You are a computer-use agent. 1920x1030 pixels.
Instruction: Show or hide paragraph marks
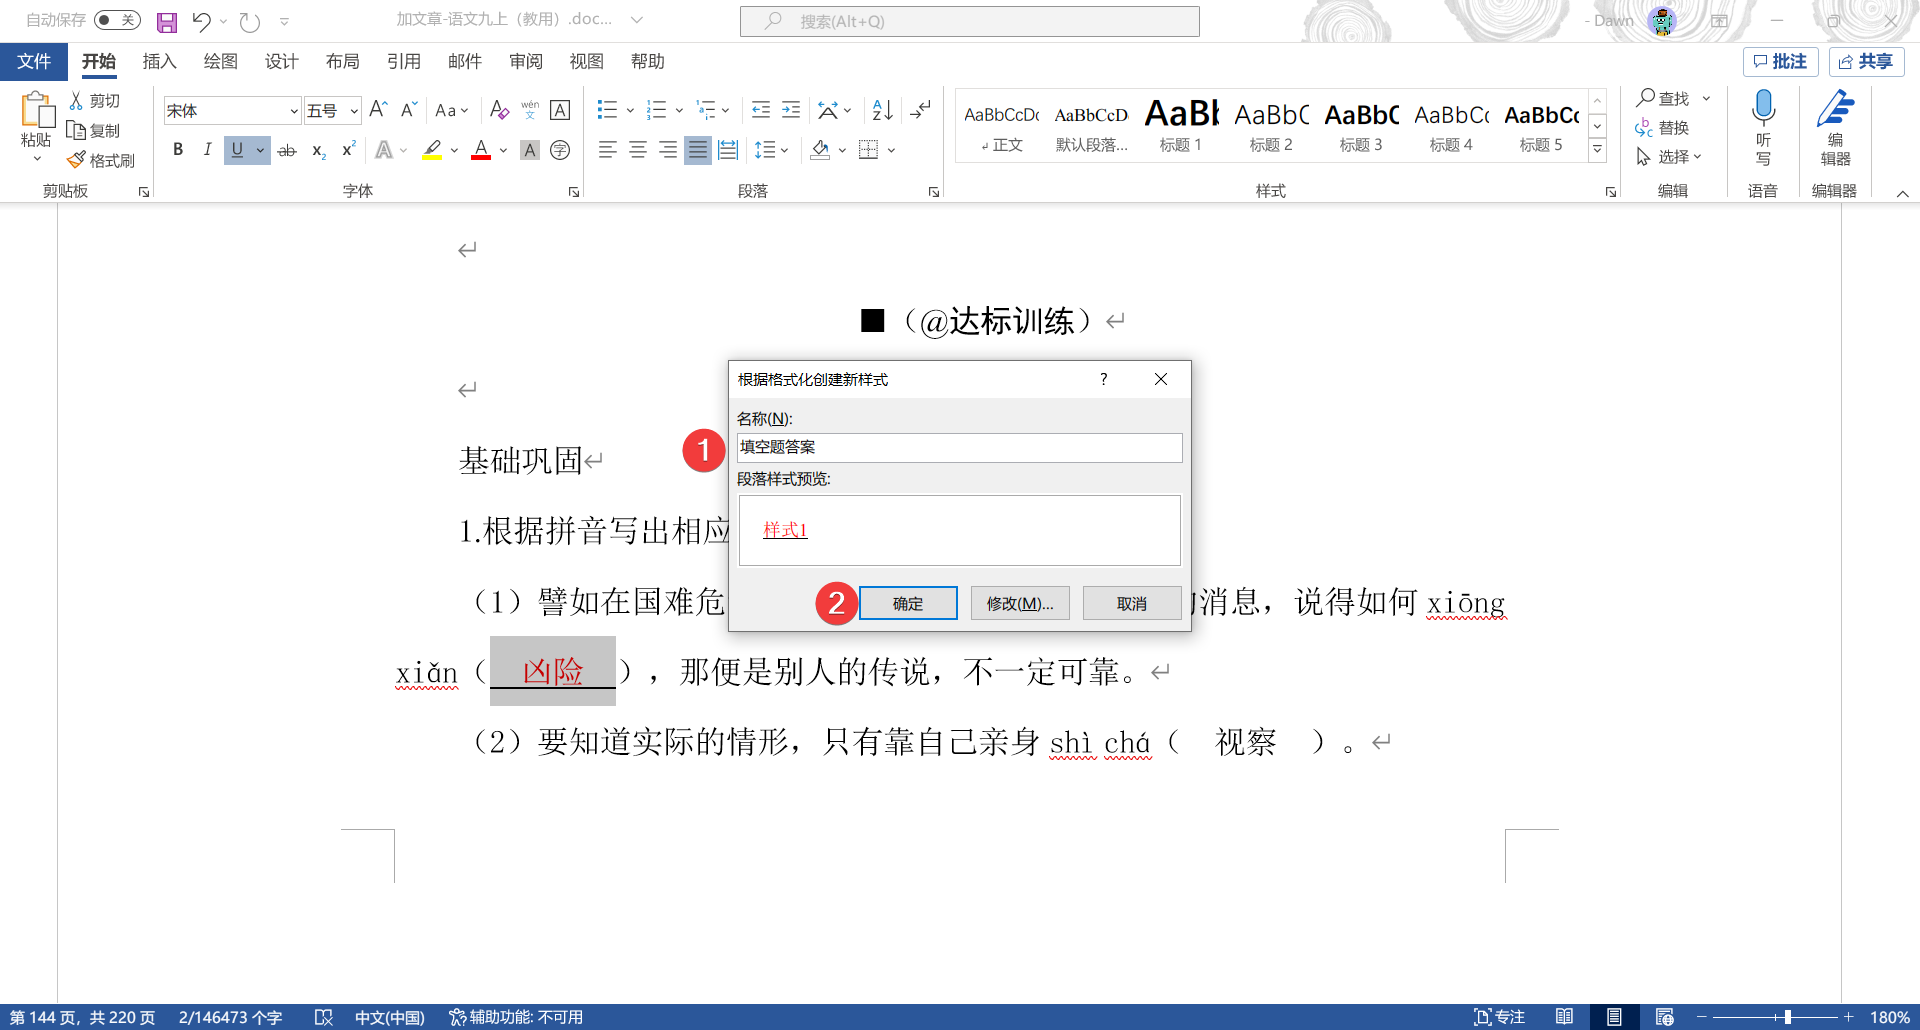pyautogui.click(x=921, y=110)
